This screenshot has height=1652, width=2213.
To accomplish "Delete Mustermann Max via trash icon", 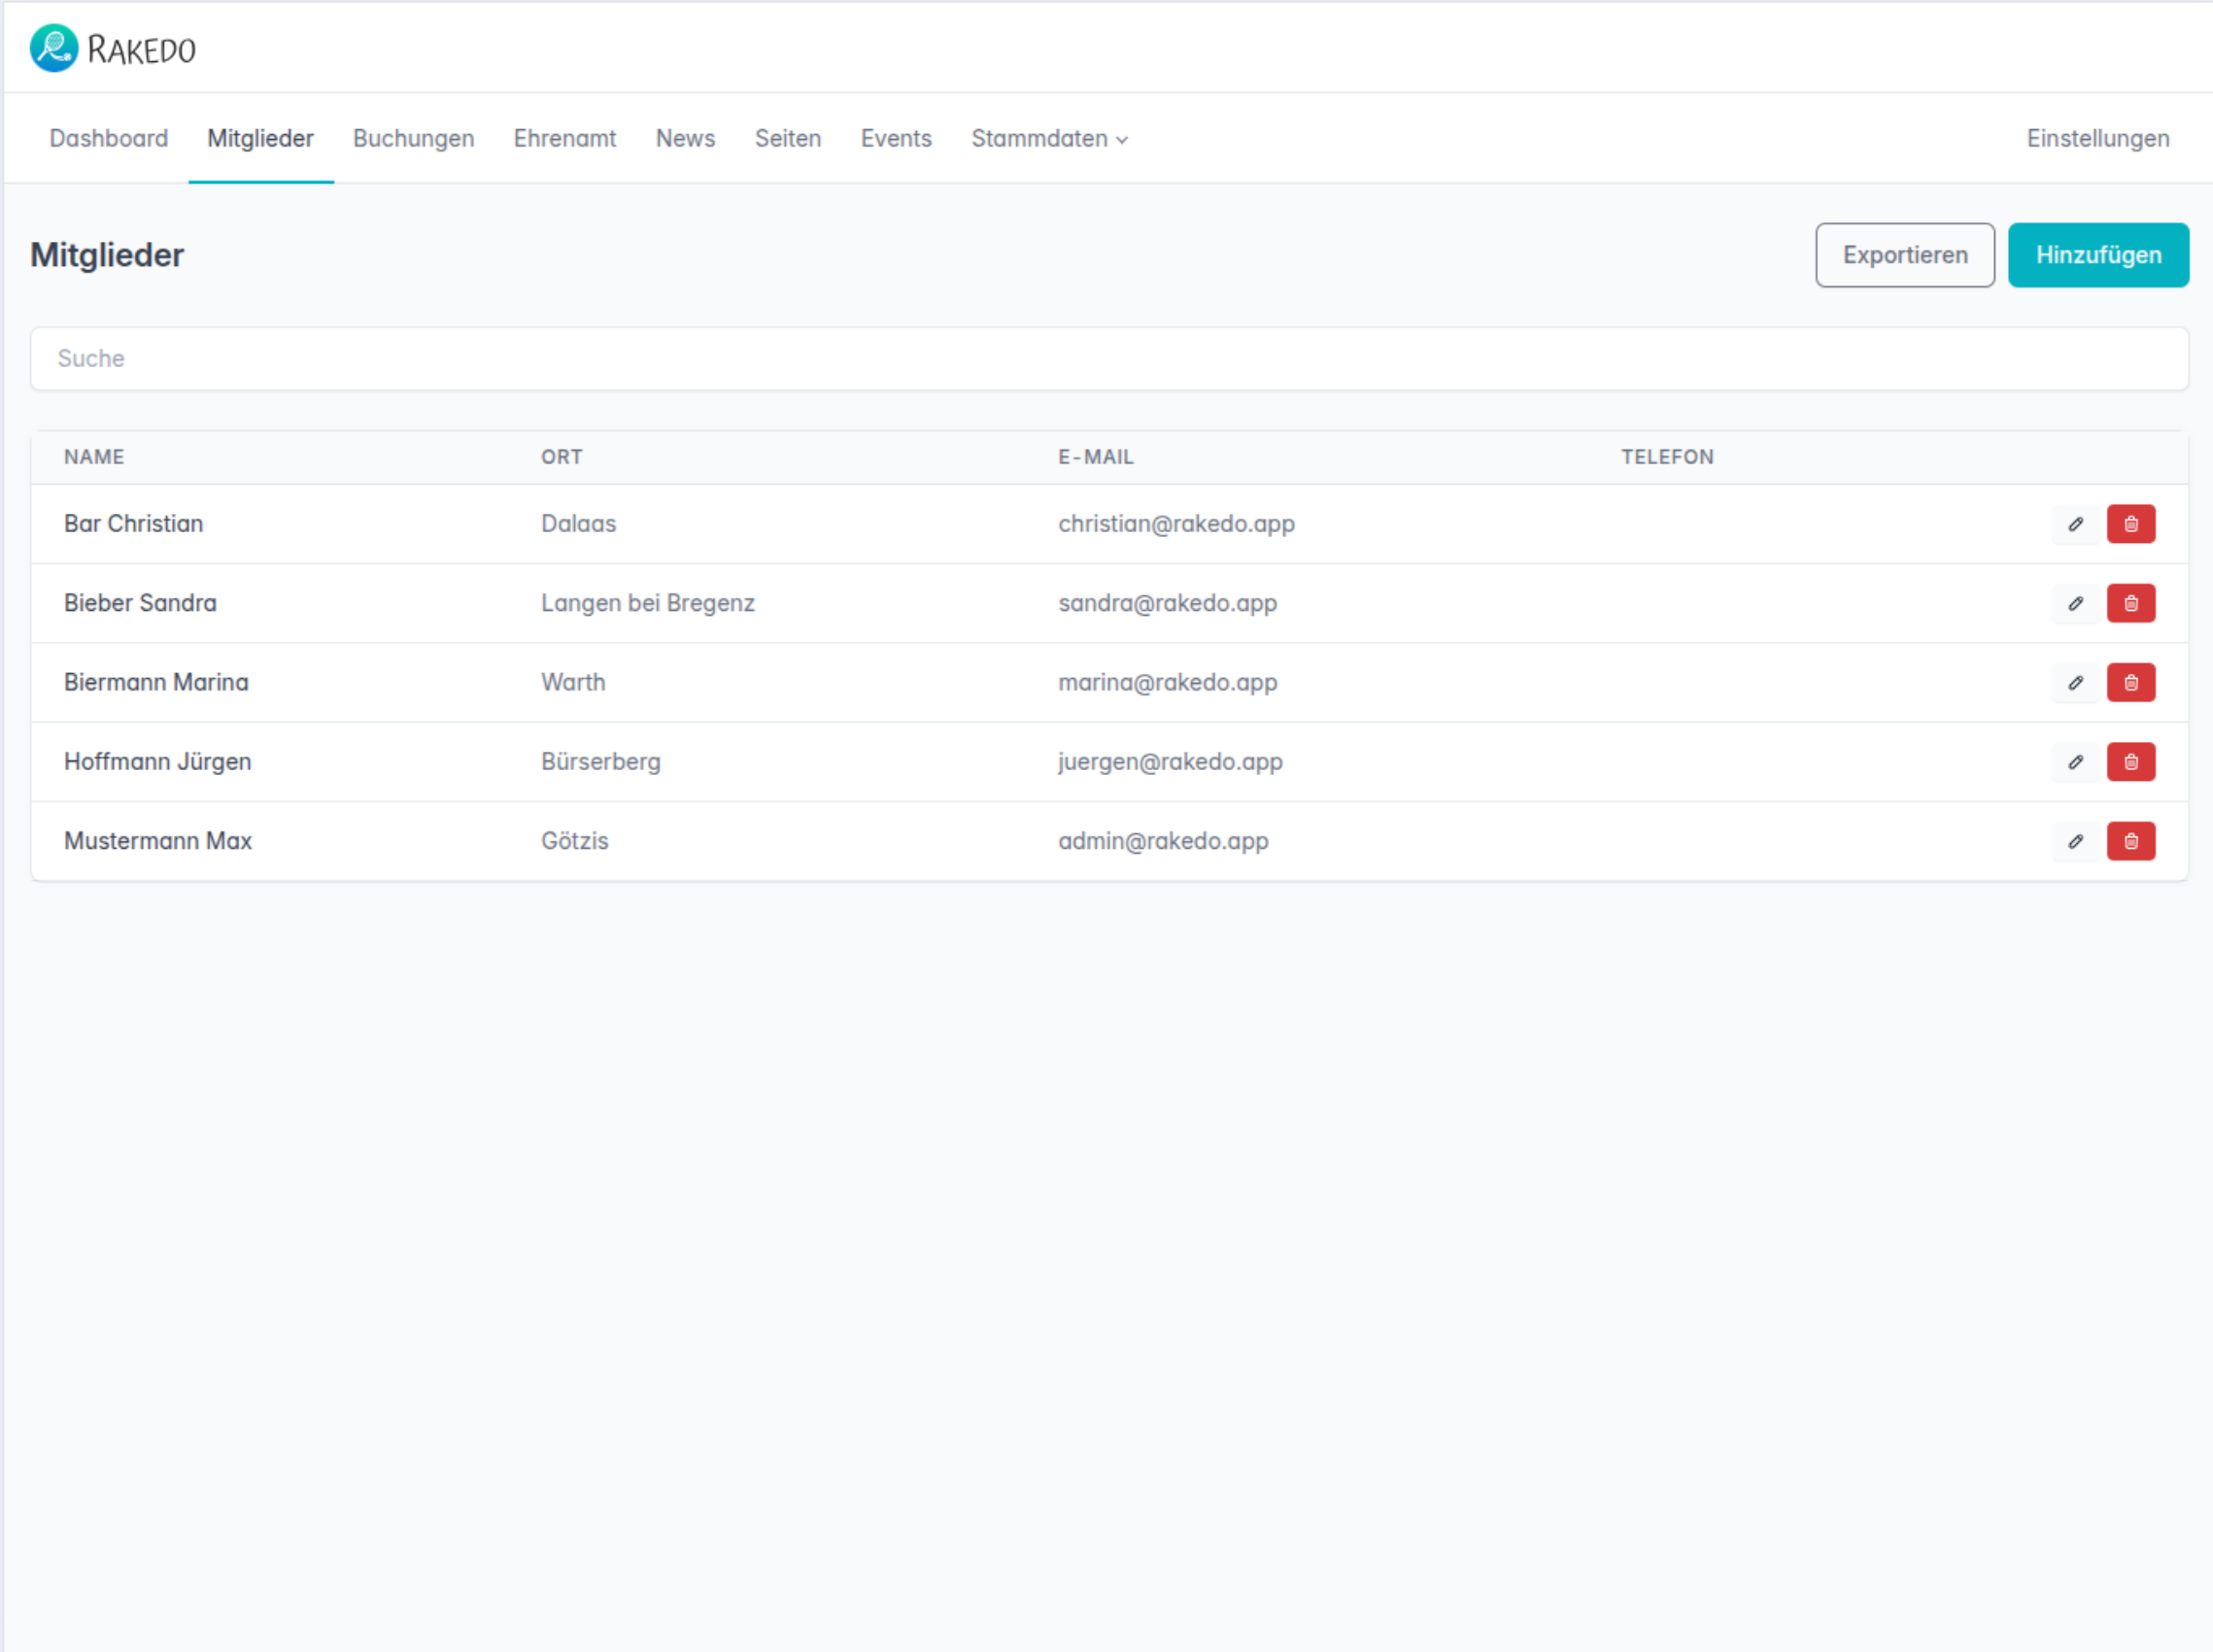I will 2131,841.
